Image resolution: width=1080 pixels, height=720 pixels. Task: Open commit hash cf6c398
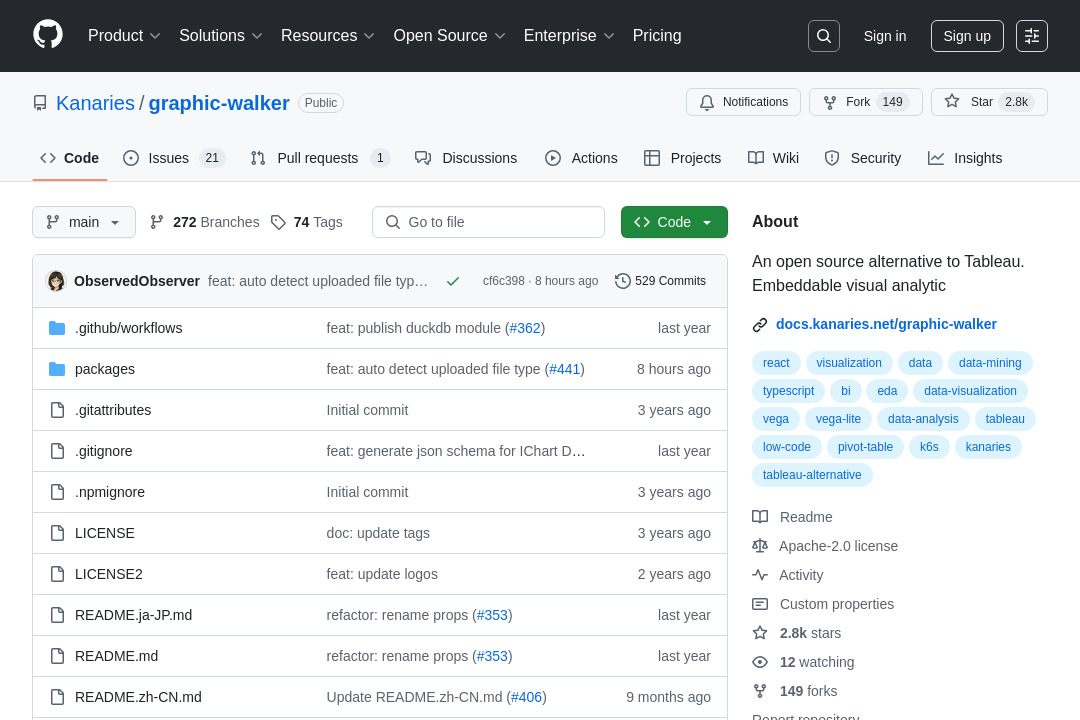(503, 281)
